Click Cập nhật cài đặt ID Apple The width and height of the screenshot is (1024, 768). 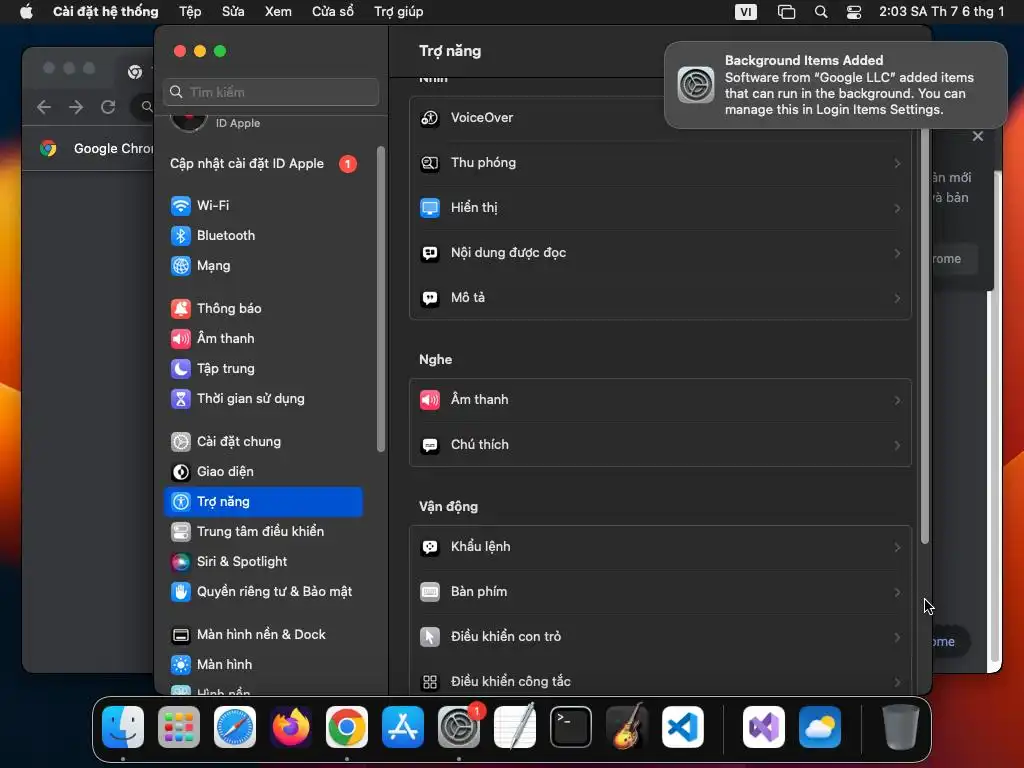(263, 164)
